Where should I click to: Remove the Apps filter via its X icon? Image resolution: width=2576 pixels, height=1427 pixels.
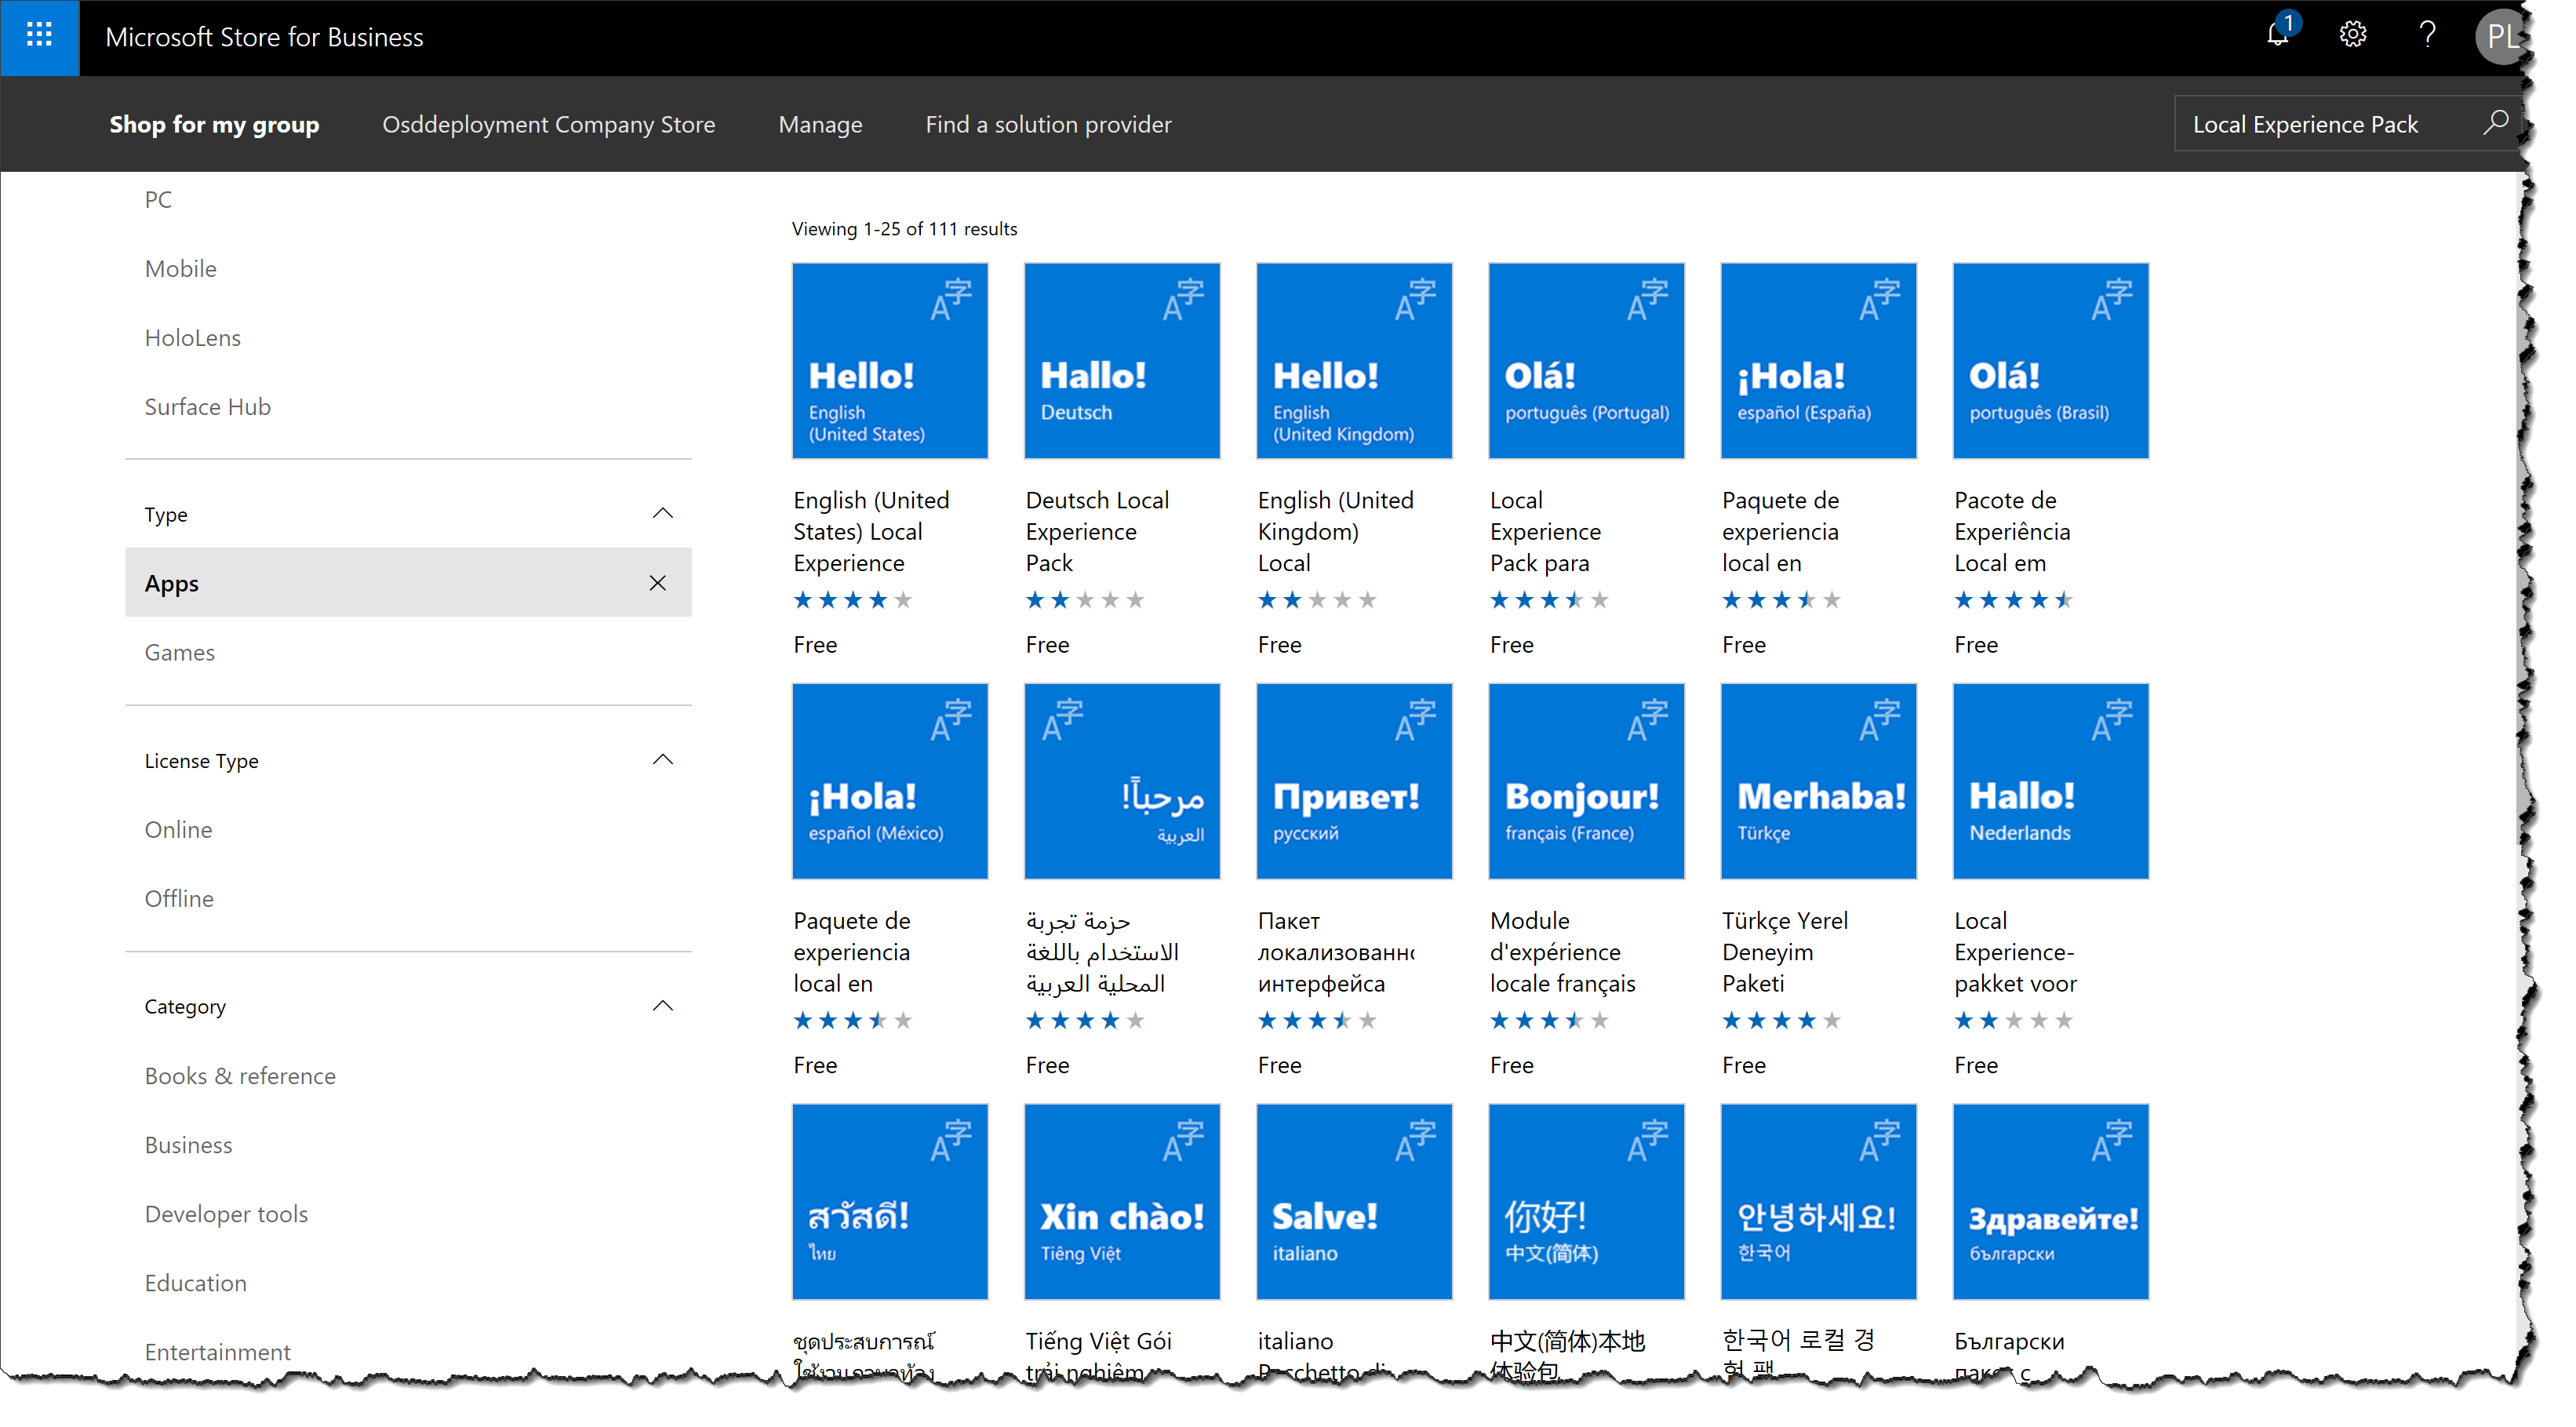tap(658, 582)
